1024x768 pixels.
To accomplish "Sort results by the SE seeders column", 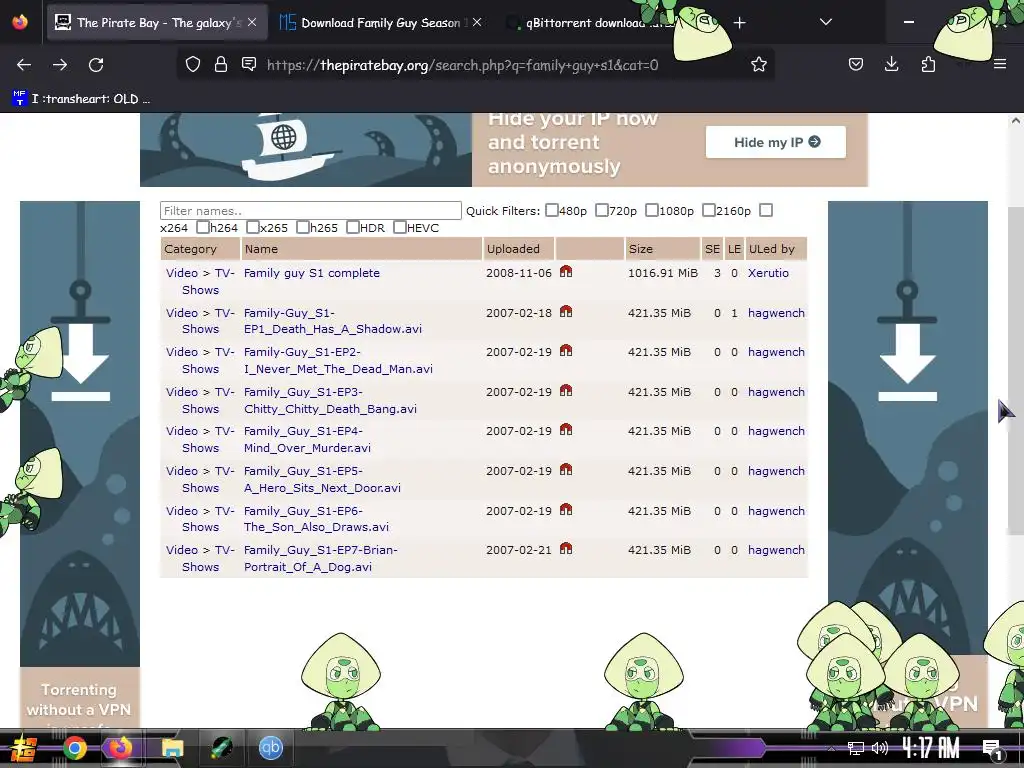I will point(712,249).
